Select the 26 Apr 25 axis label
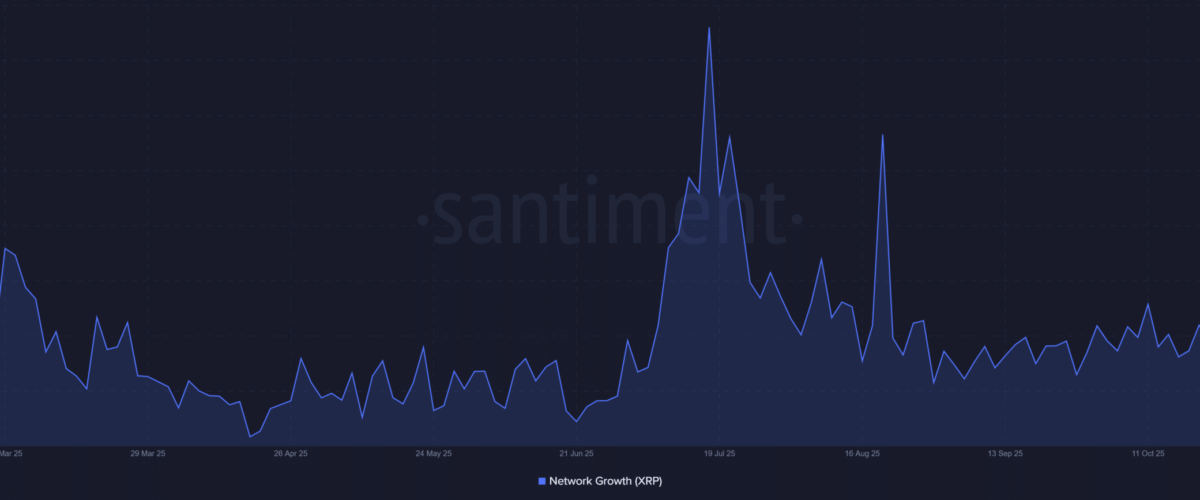 coord(291,453)
